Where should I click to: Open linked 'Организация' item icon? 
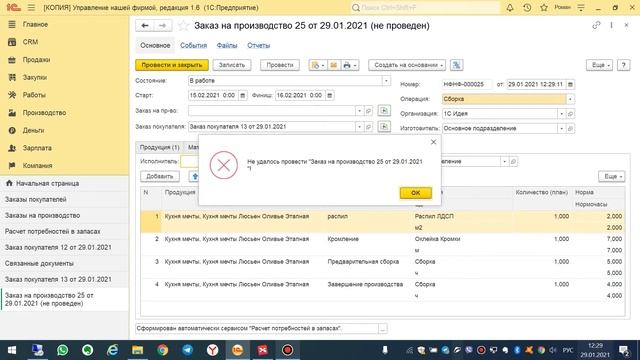(x=571, y=113)
